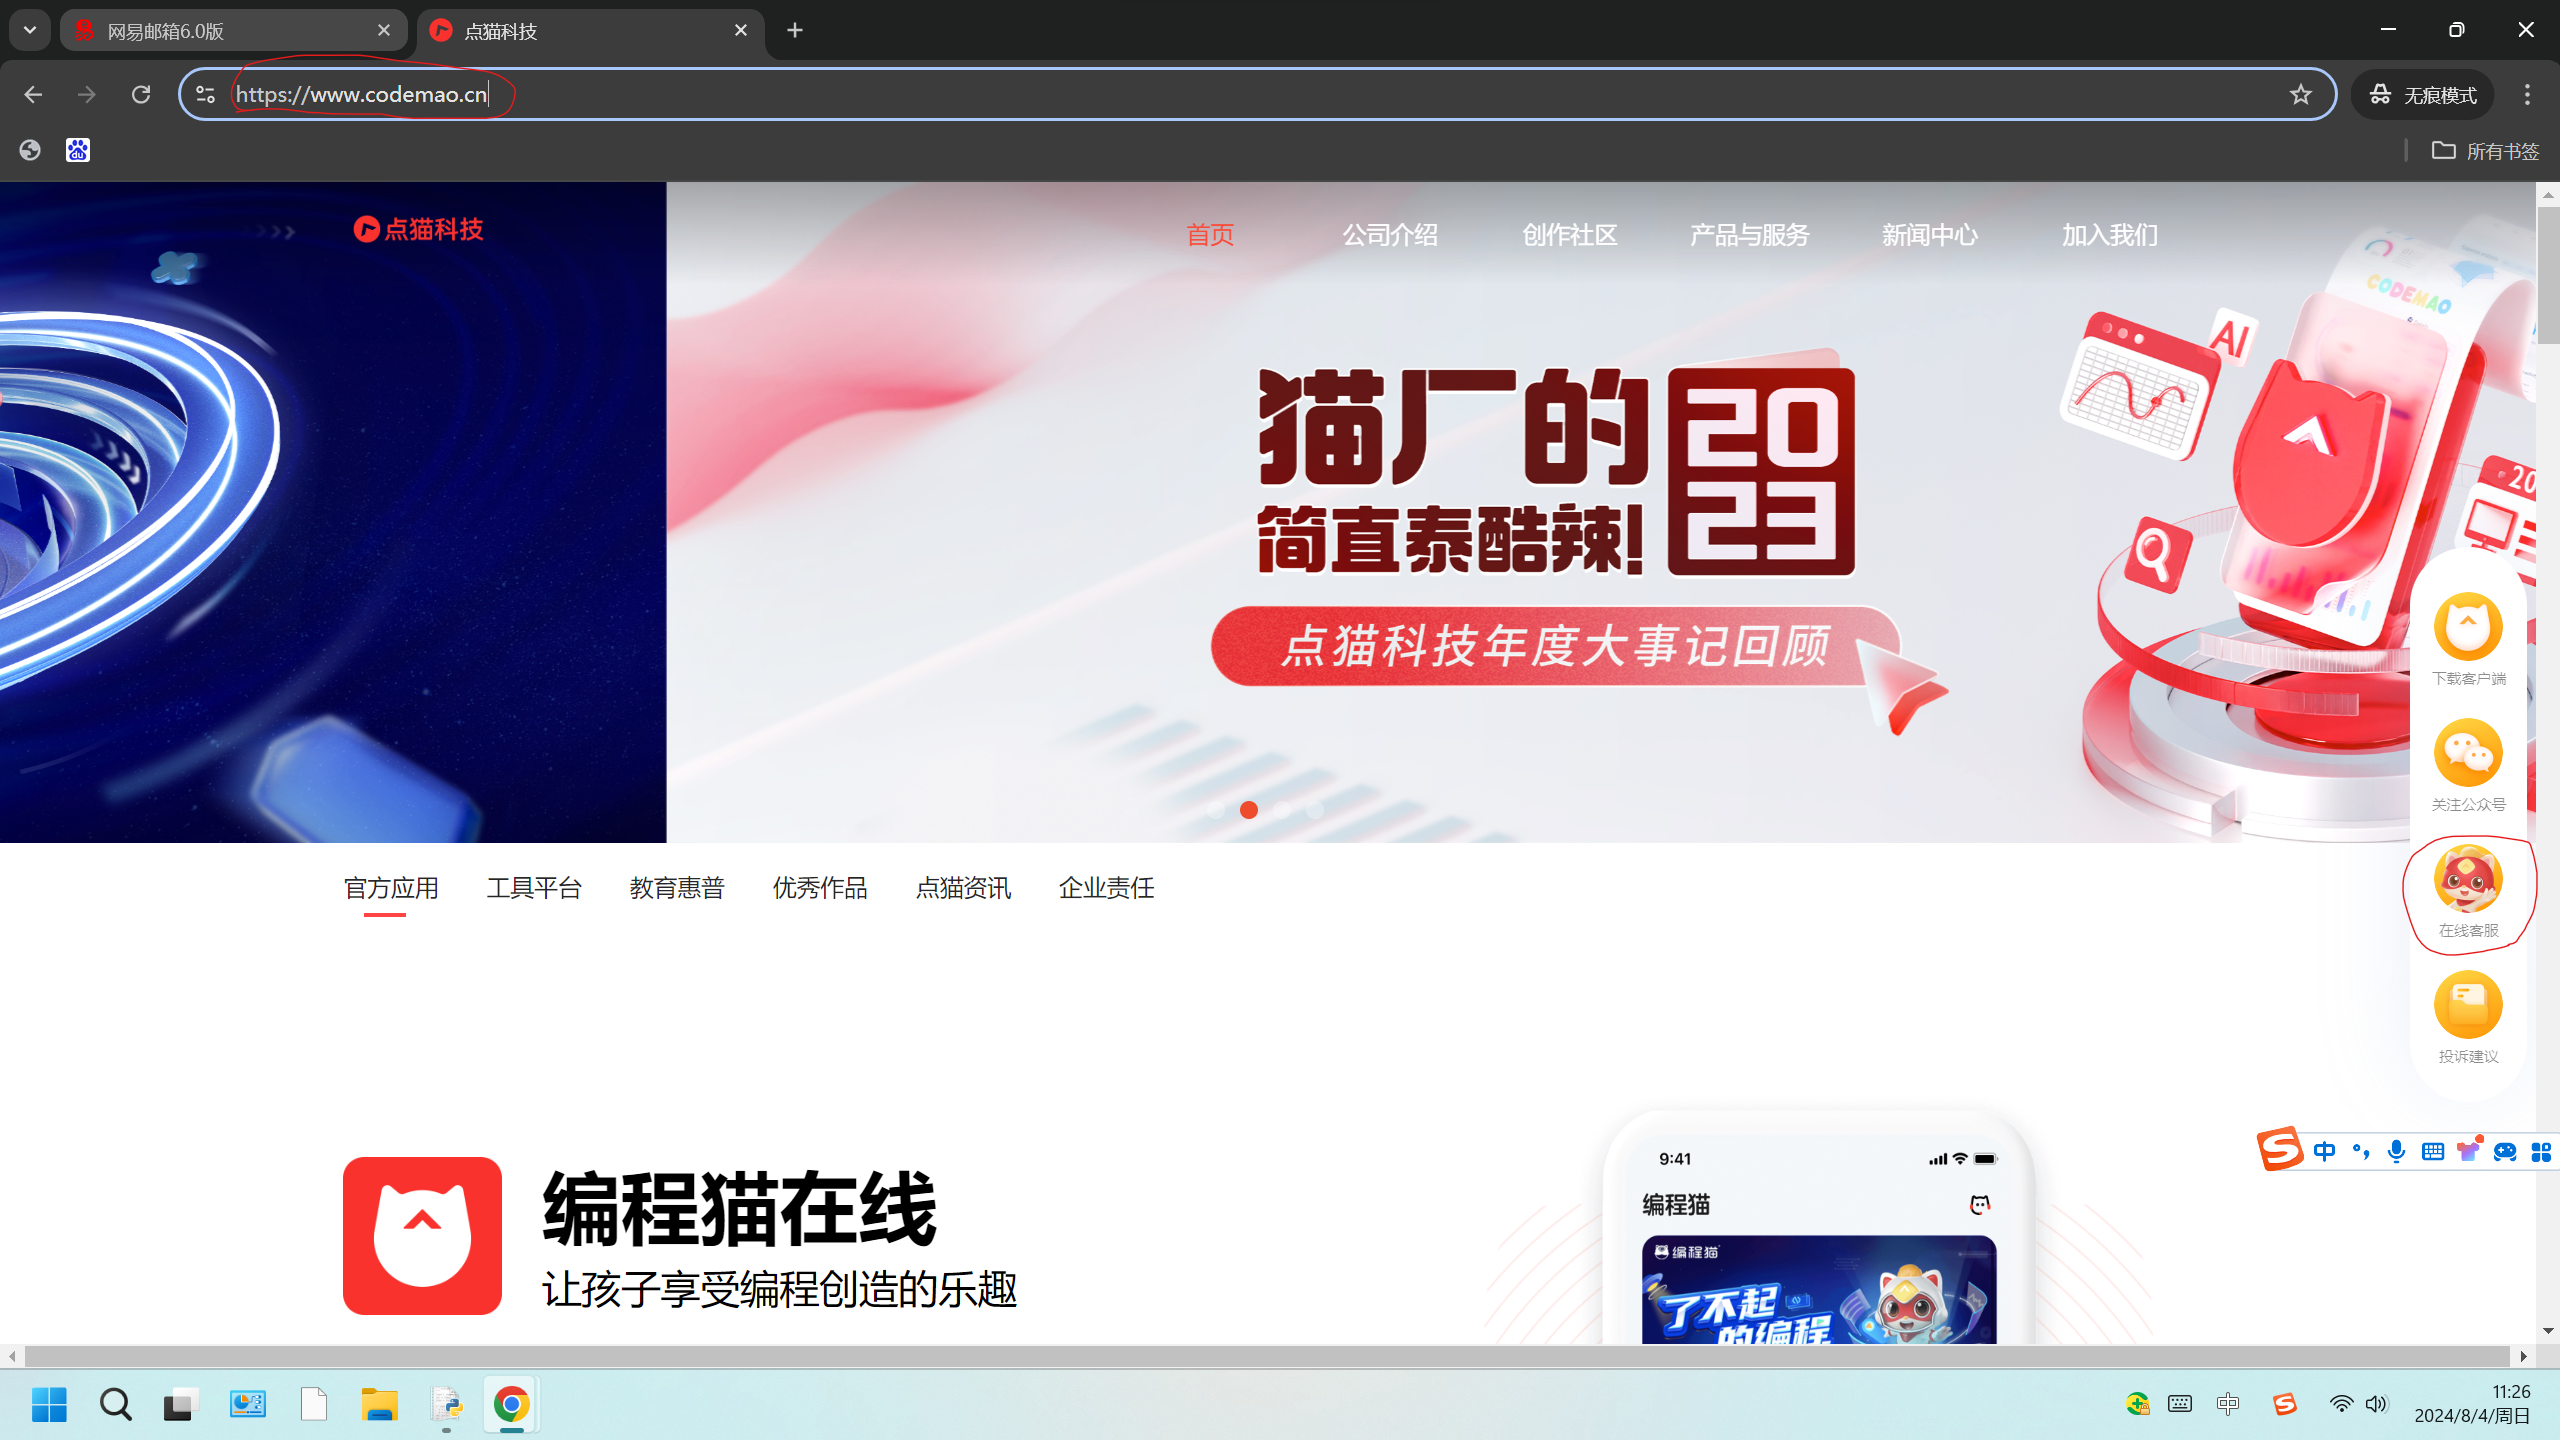Open 公司介绍 navigation item

point(1390,235)
